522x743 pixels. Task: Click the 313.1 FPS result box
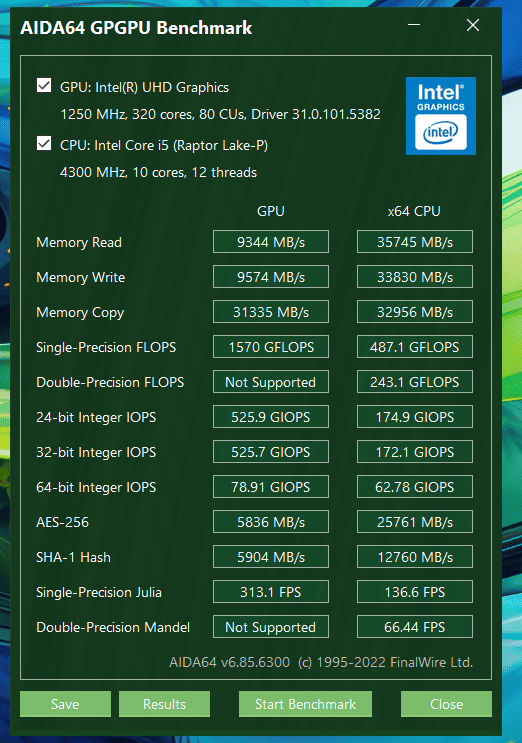coord(271,592)
